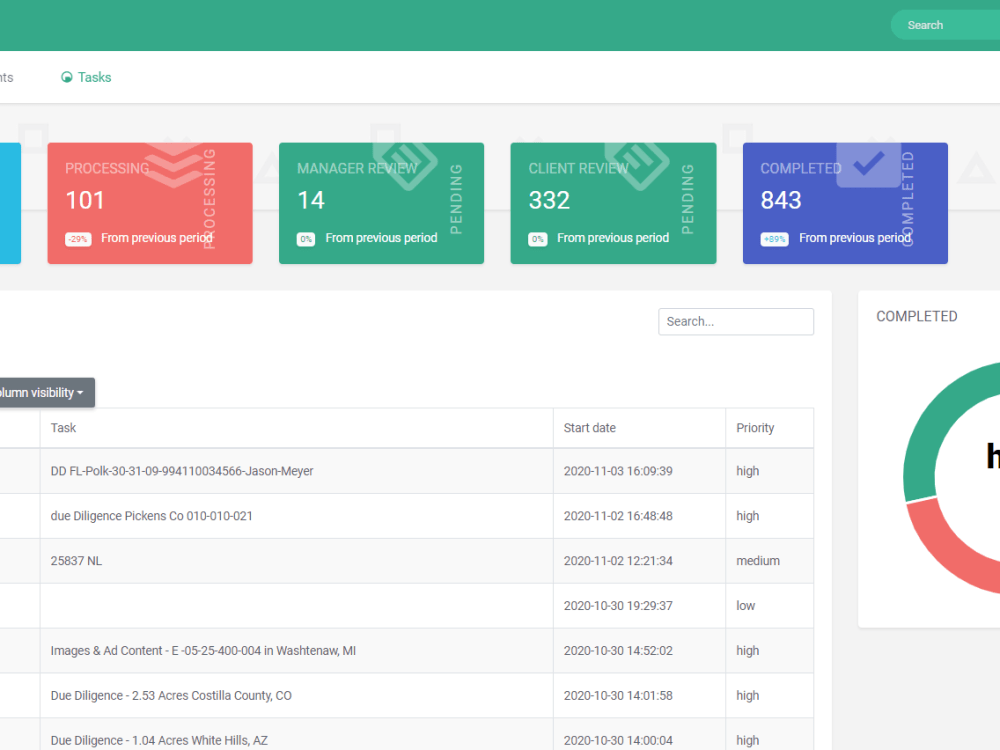Click the +89% badge on the Completed card
This screenshot has width=1000, height=750.
777,239
